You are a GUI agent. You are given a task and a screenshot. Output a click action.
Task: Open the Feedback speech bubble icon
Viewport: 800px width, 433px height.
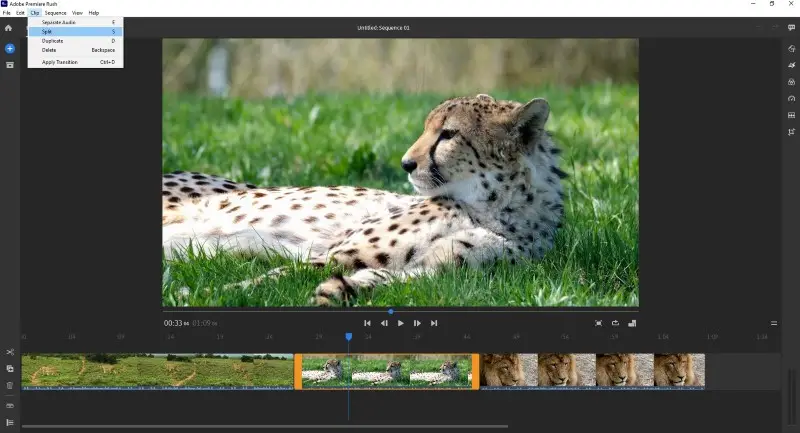pos(791,28)
